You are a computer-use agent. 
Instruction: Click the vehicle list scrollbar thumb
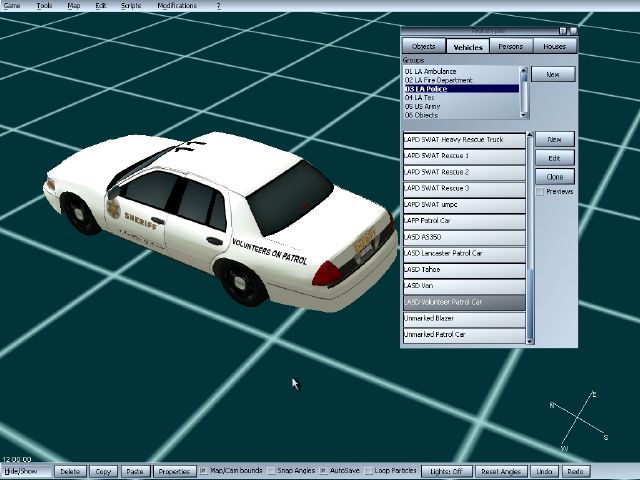[x=530, y=303]
